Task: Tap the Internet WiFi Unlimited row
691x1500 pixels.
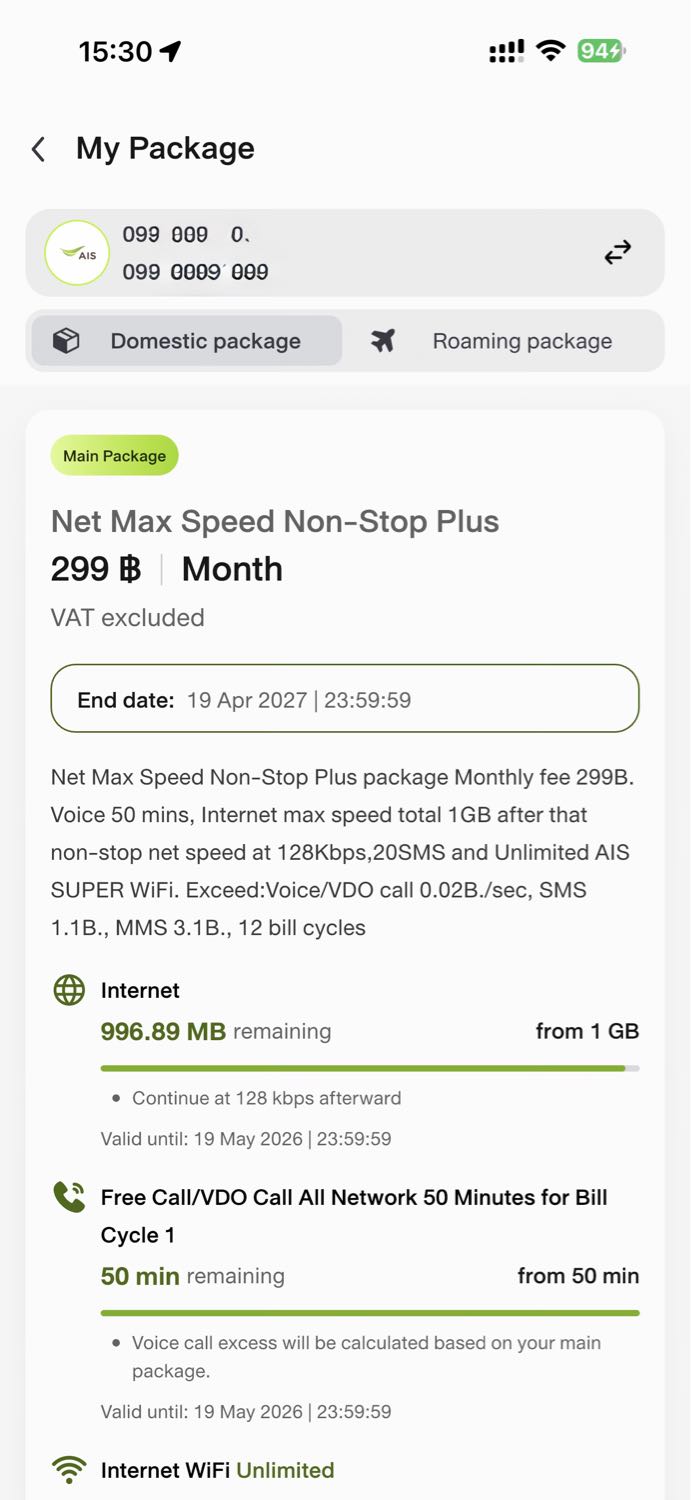Action: [217, 1470]
